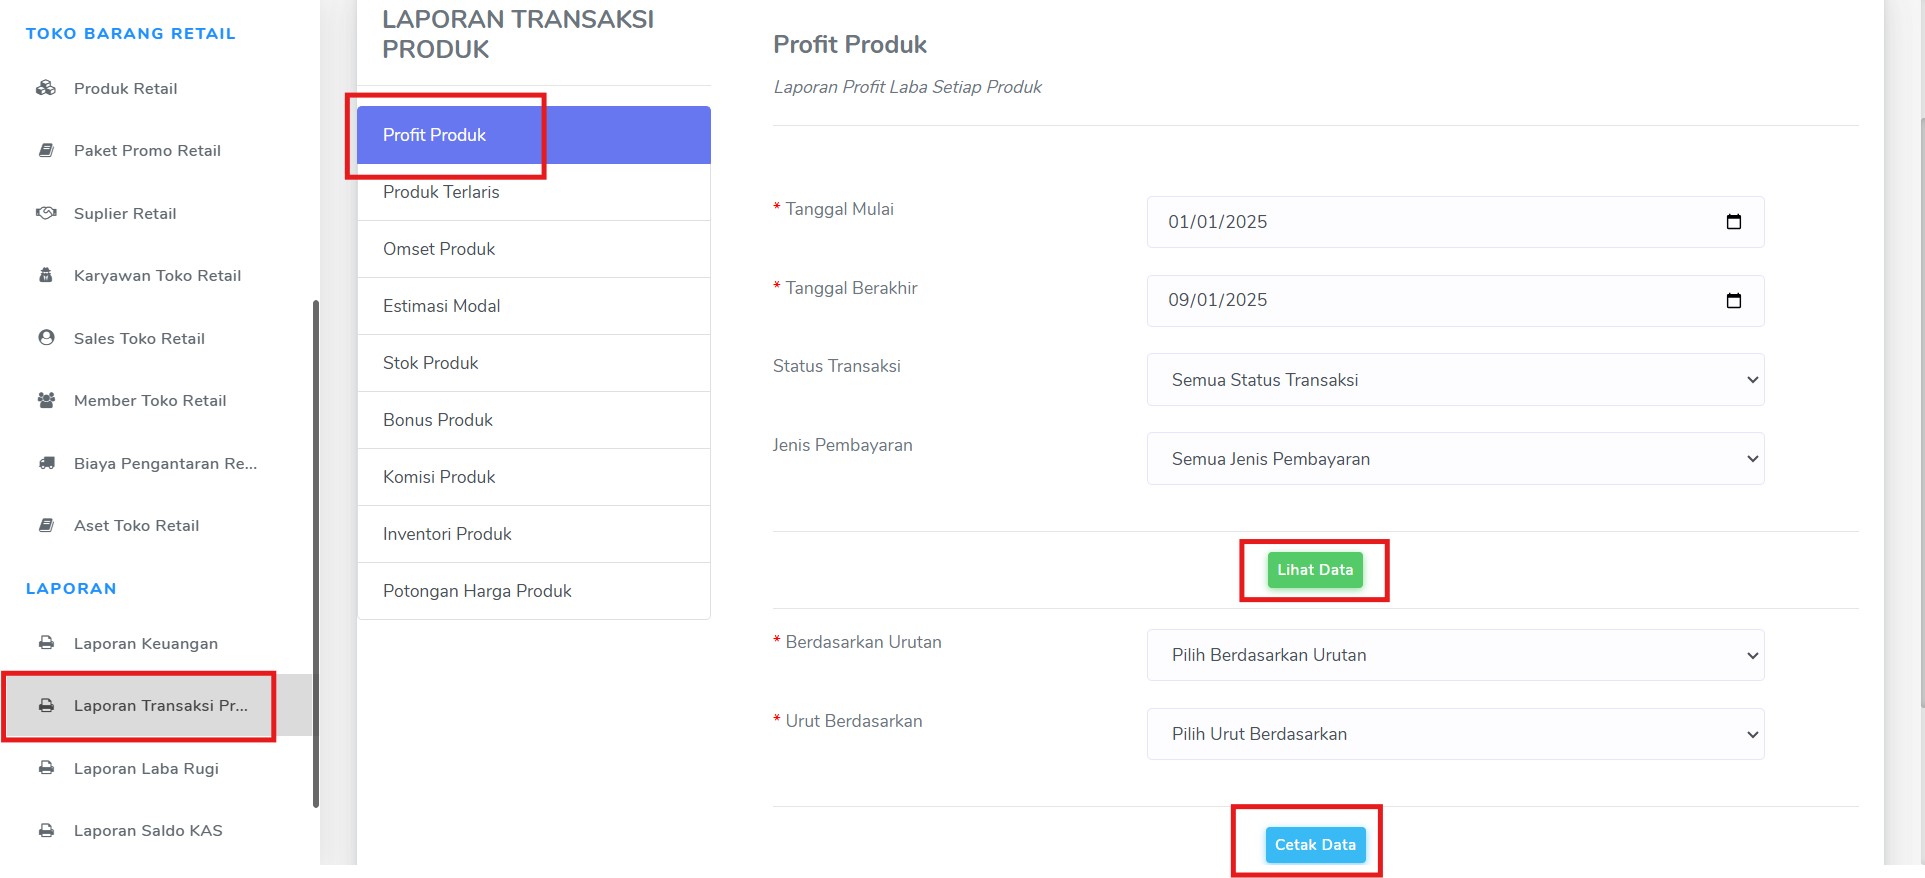Screen dimensions: 1925x878
Task: Open the Komisi Produk report
Action: (x=439, y=477)
